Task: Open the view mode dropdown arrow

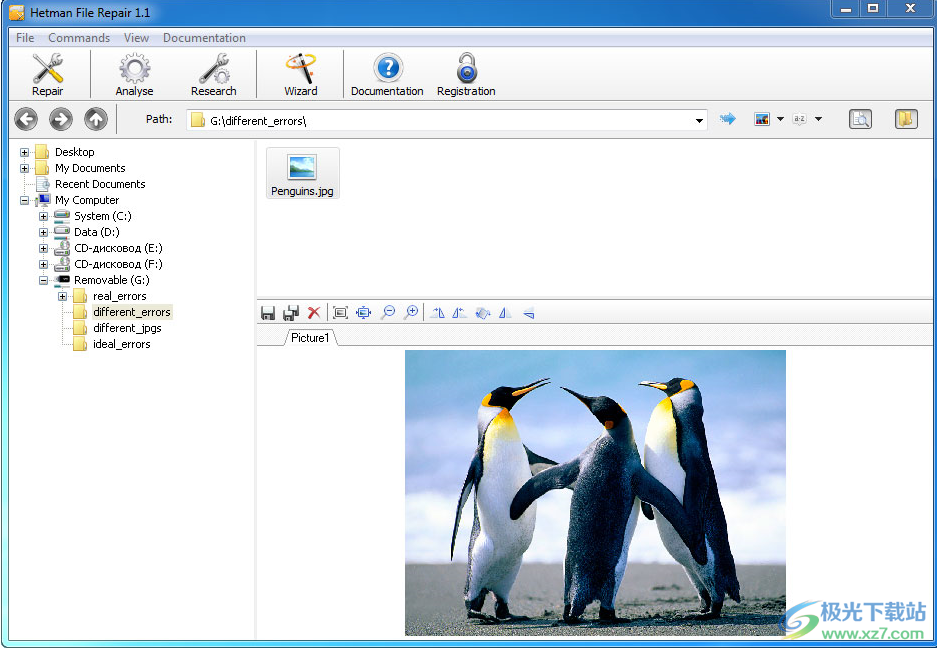Action: [780, 119]
